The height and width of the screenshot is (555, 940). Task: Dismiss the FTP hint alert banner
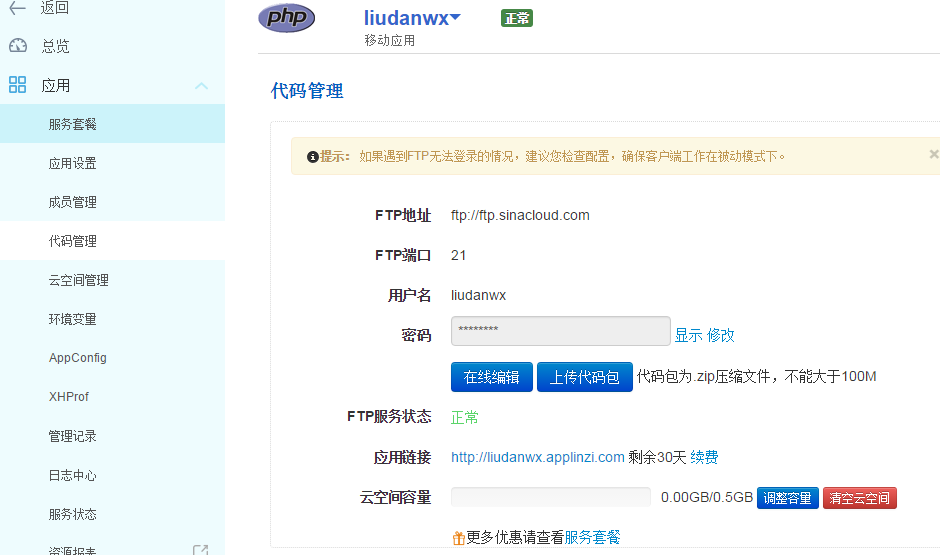933,155
